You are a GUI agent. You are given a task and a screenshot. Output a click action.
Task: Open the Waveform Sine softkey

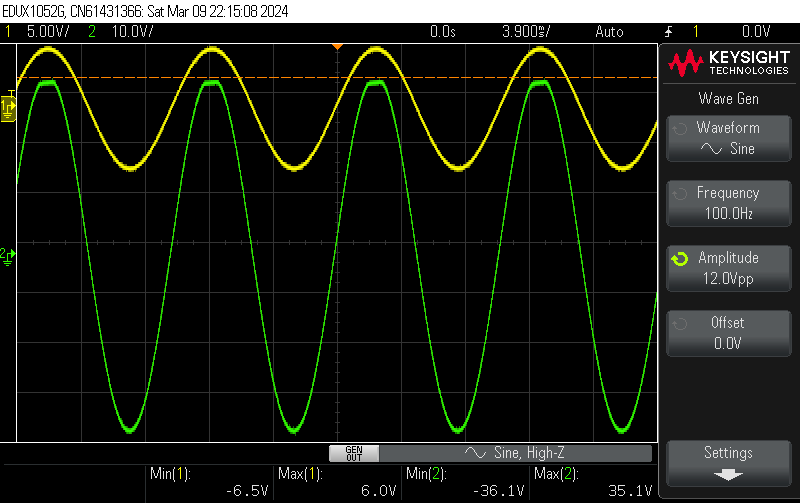click(x=729, y=138)
